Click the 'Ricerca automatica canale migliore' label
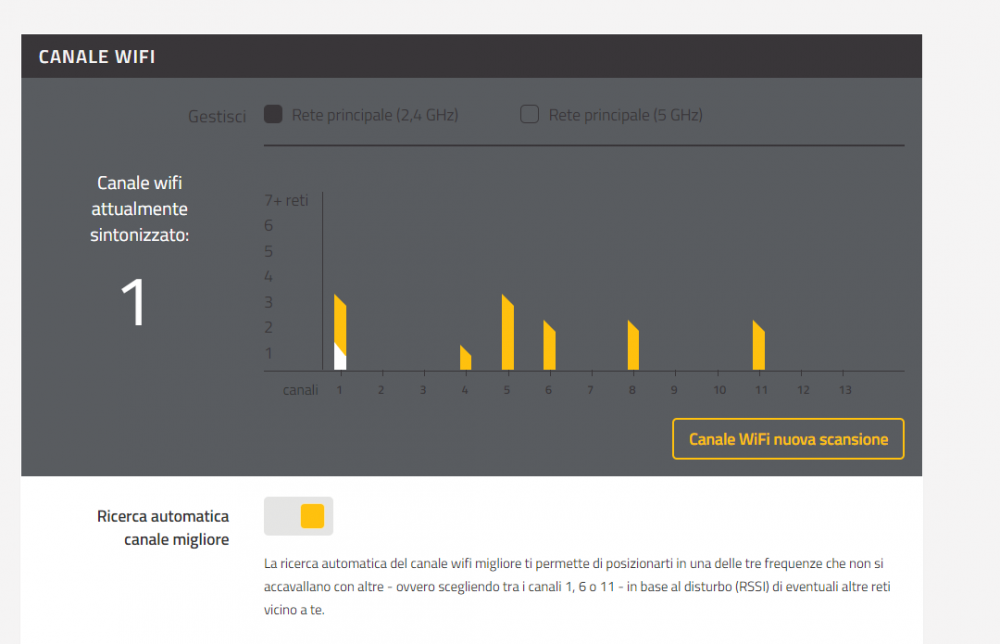This screenshot has width=1000, height=644. click(x=163, y=527)
